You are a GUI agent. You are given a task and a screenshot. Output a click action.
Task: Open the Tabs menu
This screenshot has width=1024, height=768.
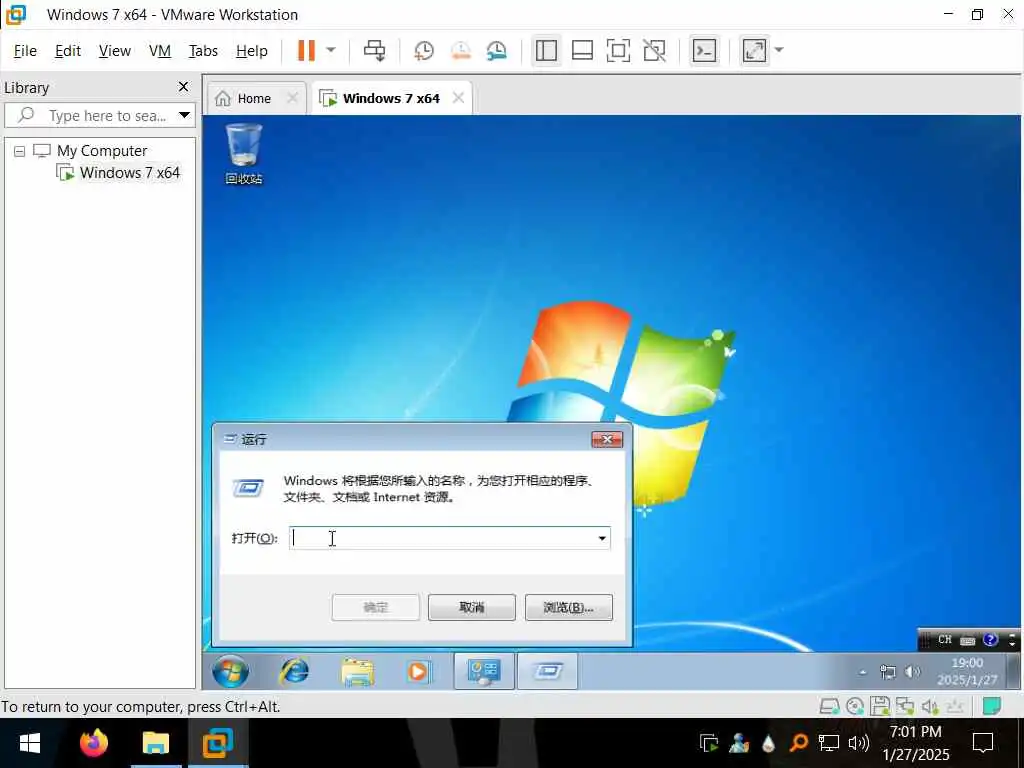click(x=203, y=51)
